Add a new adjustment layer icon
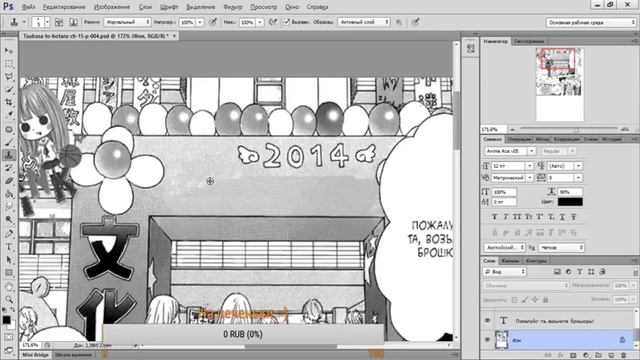Viewport: 640px width, 360px height. point(586,356)
